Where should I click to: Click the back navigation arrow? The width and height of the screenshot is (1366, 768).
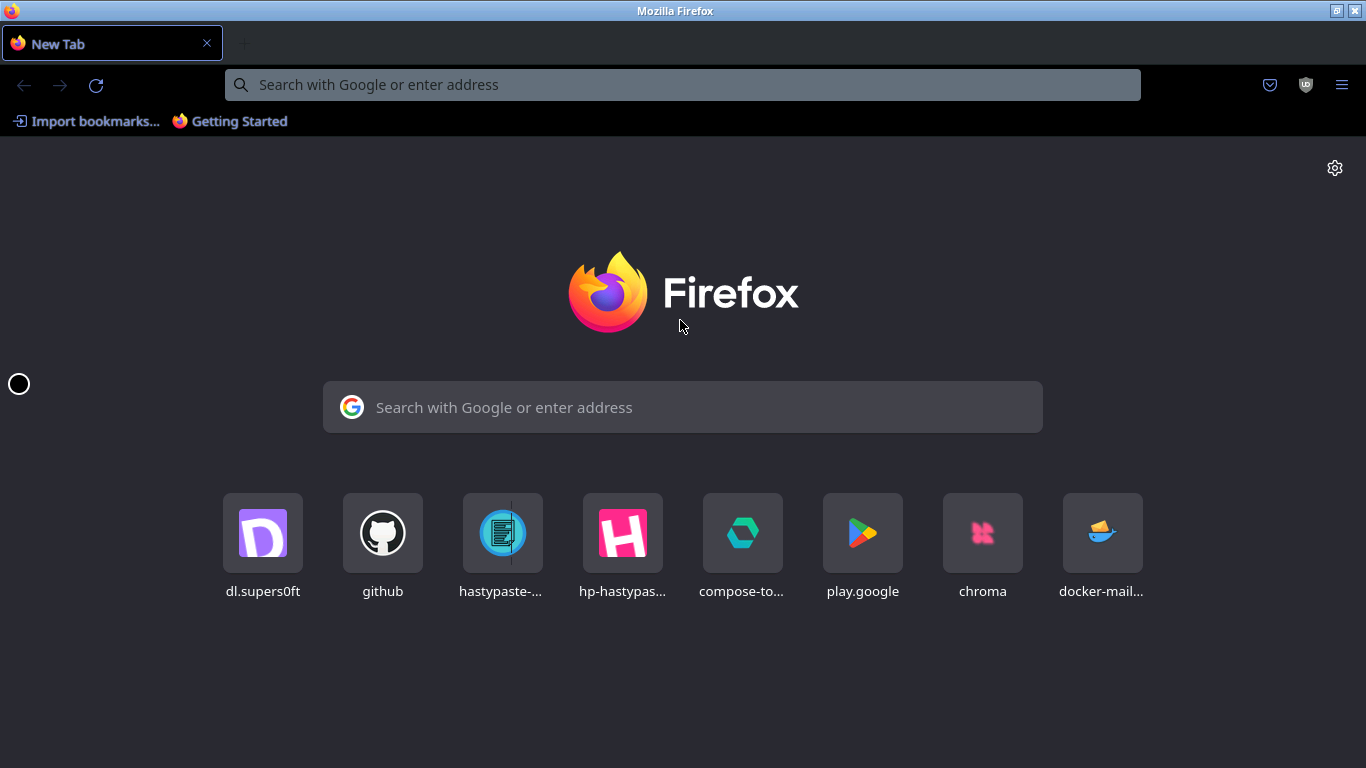(x=24, y=86)
